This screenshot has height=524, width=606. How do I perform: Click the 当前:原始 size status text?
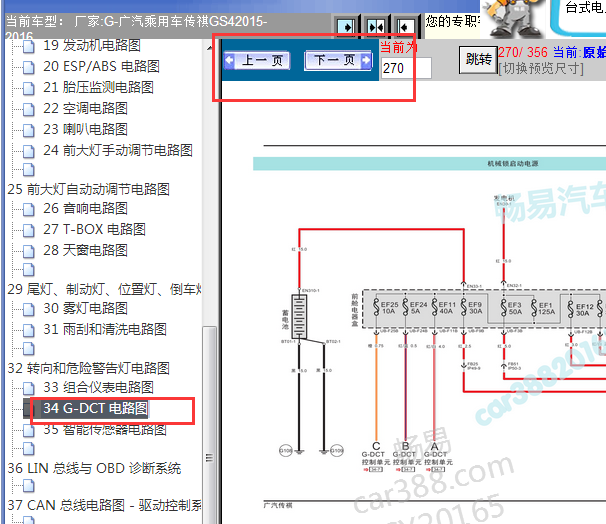[579, 52]
